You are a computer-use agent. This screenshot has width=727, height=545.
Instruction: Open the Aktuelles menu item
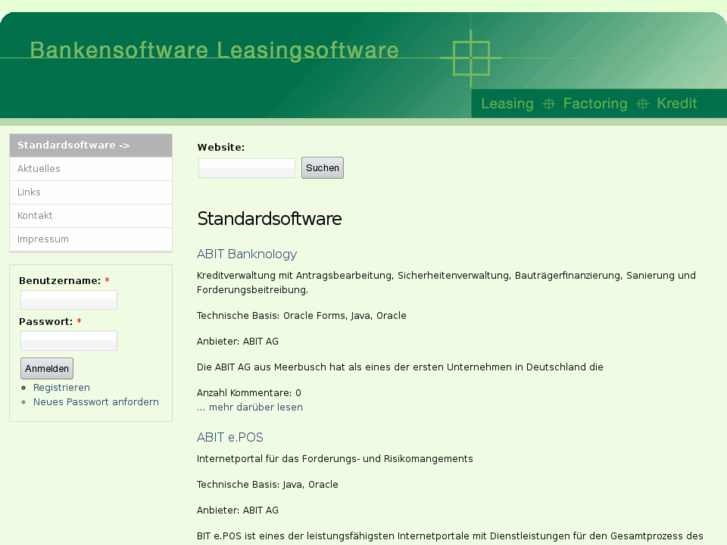[91, 169]
